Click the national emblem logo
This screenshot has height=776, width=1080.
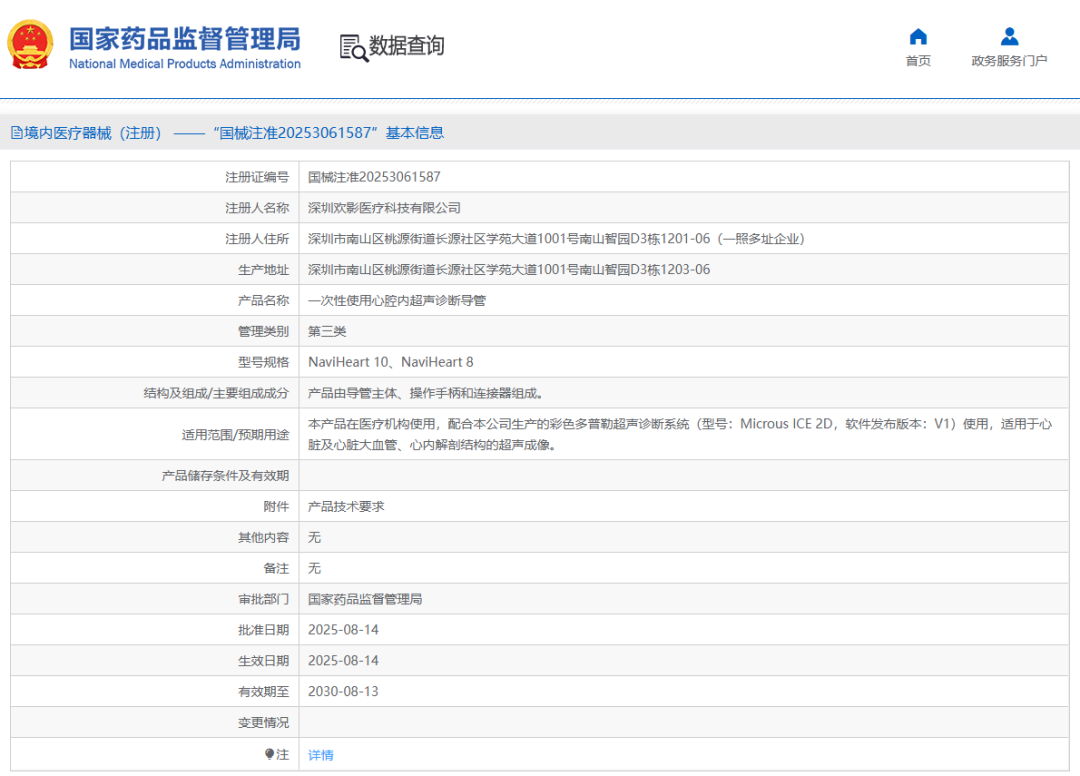tap(30, 45)
